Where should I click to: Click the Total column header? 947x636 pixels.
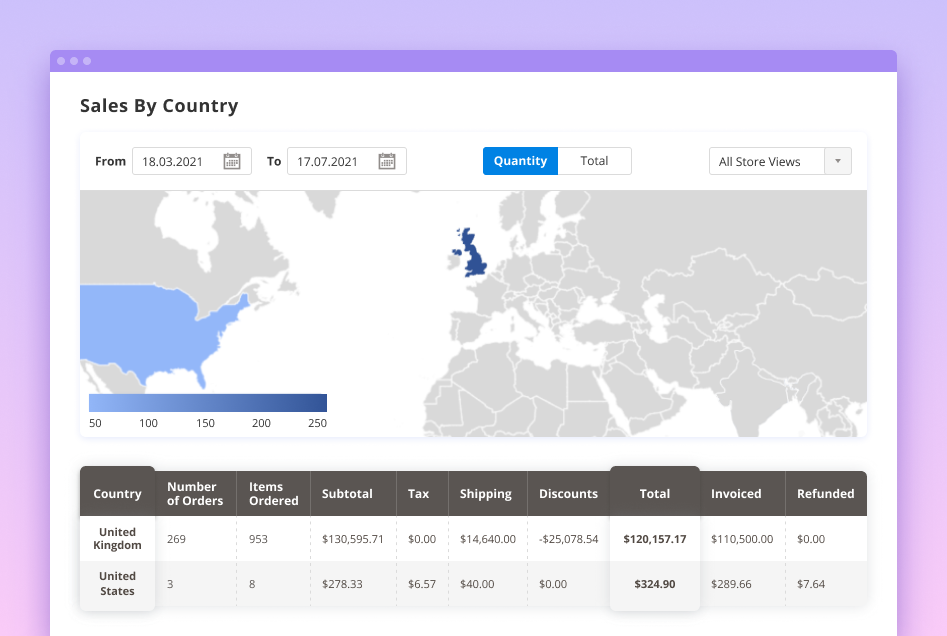tap(654, 494)
